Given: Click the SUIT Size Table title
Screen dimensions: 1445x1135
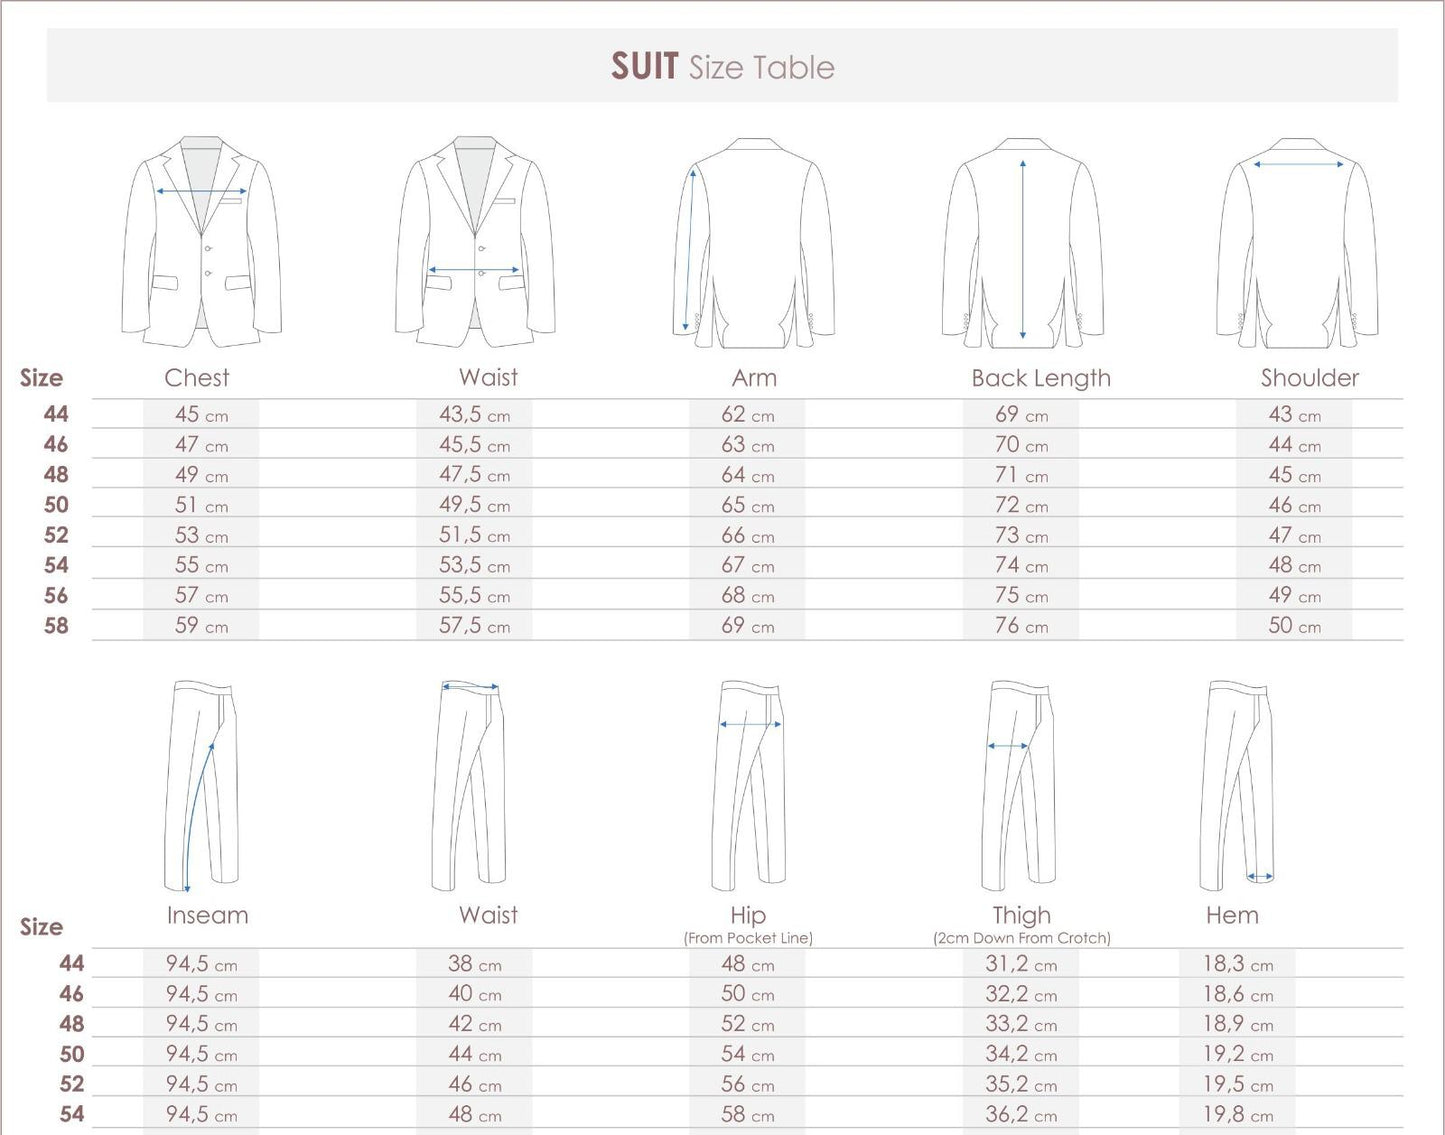Looking at the screenshot, I should (x=722, y=68).
